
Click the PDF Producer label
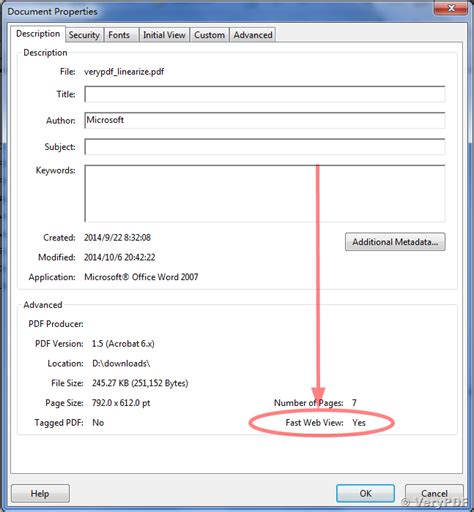56,324
